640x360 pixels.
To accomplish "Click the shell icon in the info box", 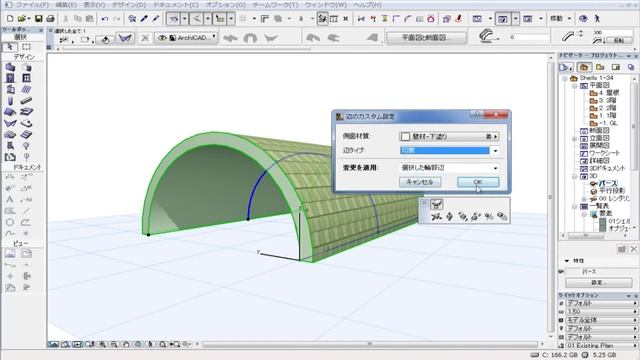I will point(125,38).
